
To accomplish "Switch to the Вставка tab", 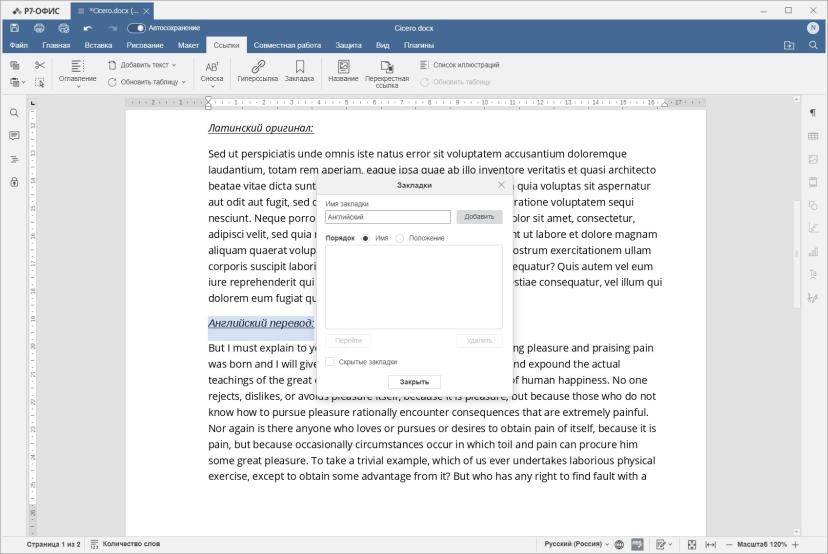I will 98,45.
